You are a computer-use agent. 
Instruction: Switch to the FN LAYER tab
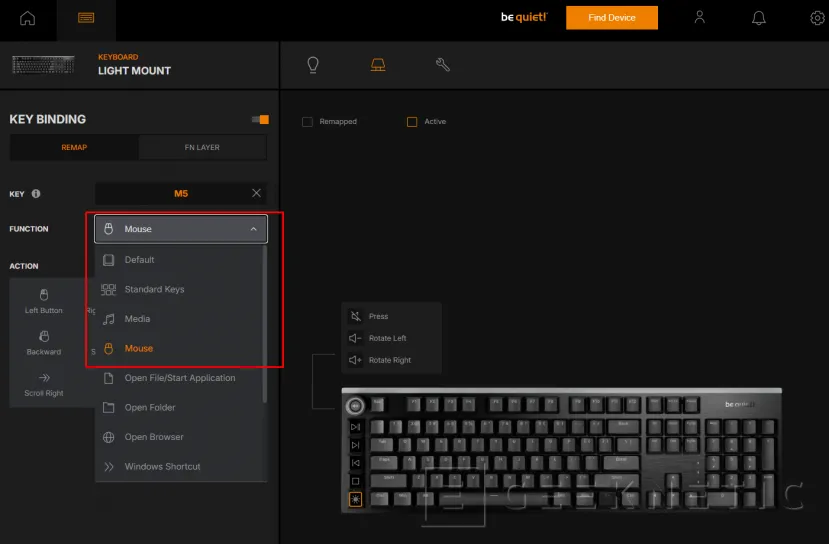pyautogui.click(x=203, y=148)
